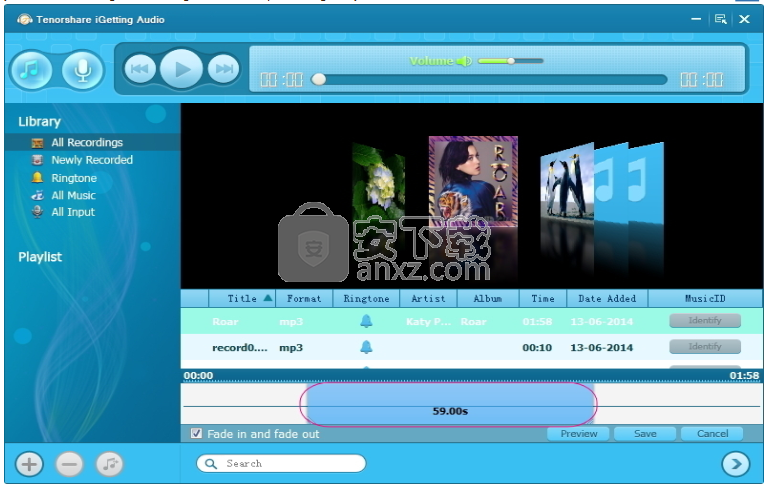
Task: Sort by the Format column header
Action: (x=304, y=299)
